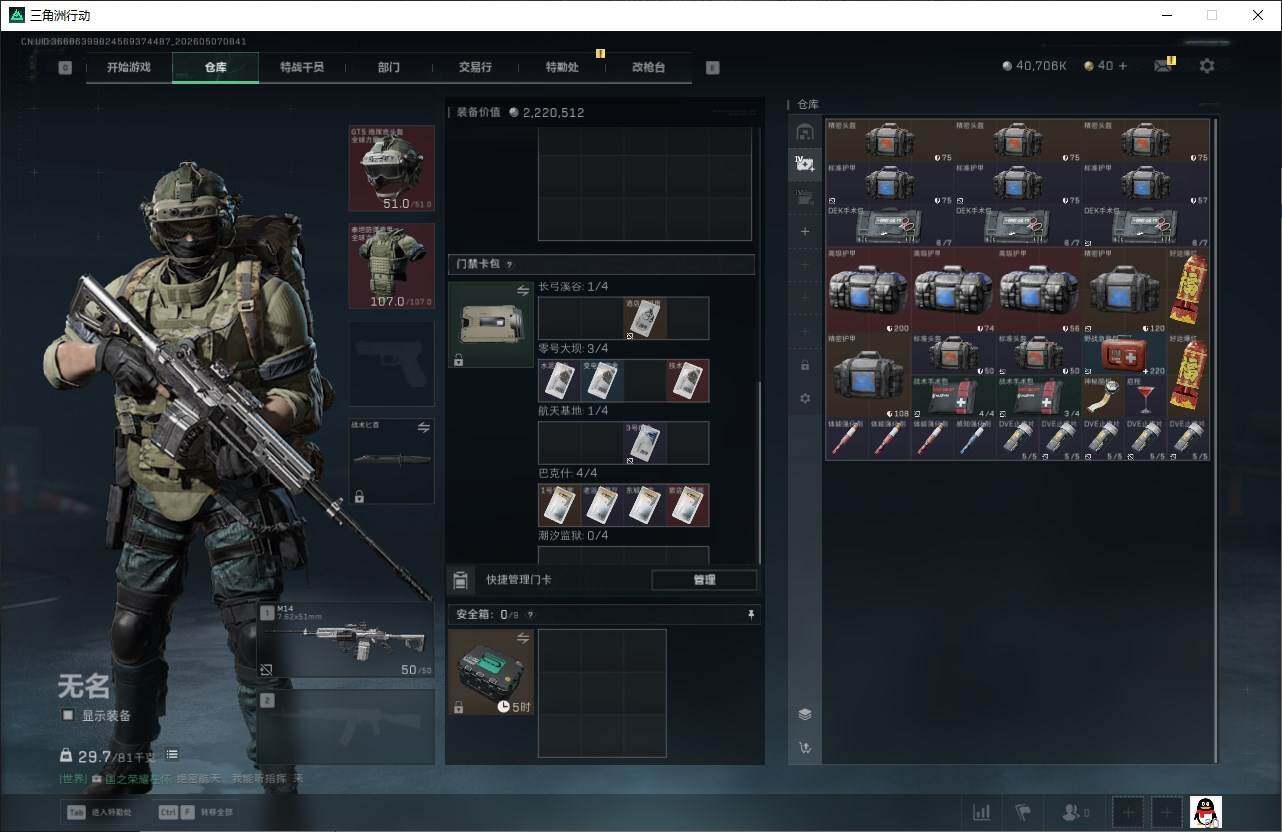The width and height of the screenshot is (1282, 832).
Task: Select the 仓库 tab
Action: pos(215,68)
